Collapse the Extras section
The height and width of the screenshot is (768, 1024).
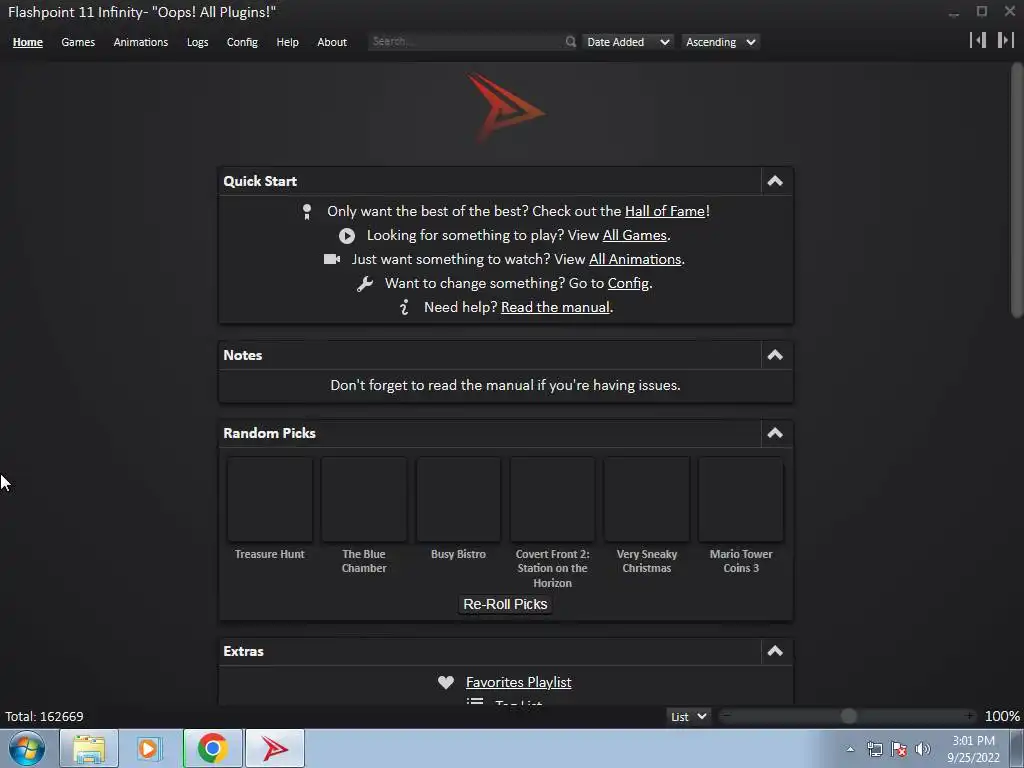point(775,650)
